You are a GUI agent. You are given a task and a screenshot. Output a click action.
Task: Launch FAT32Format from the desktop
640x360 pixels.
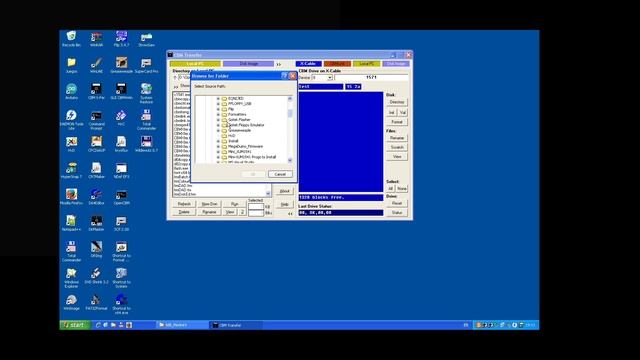click(96, 302)
